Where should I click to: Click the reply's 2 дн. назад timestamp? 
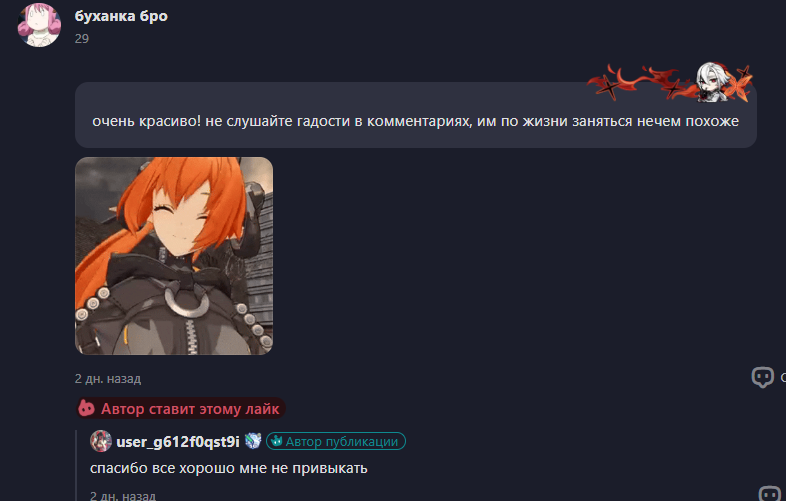click(x=123, y=496)
